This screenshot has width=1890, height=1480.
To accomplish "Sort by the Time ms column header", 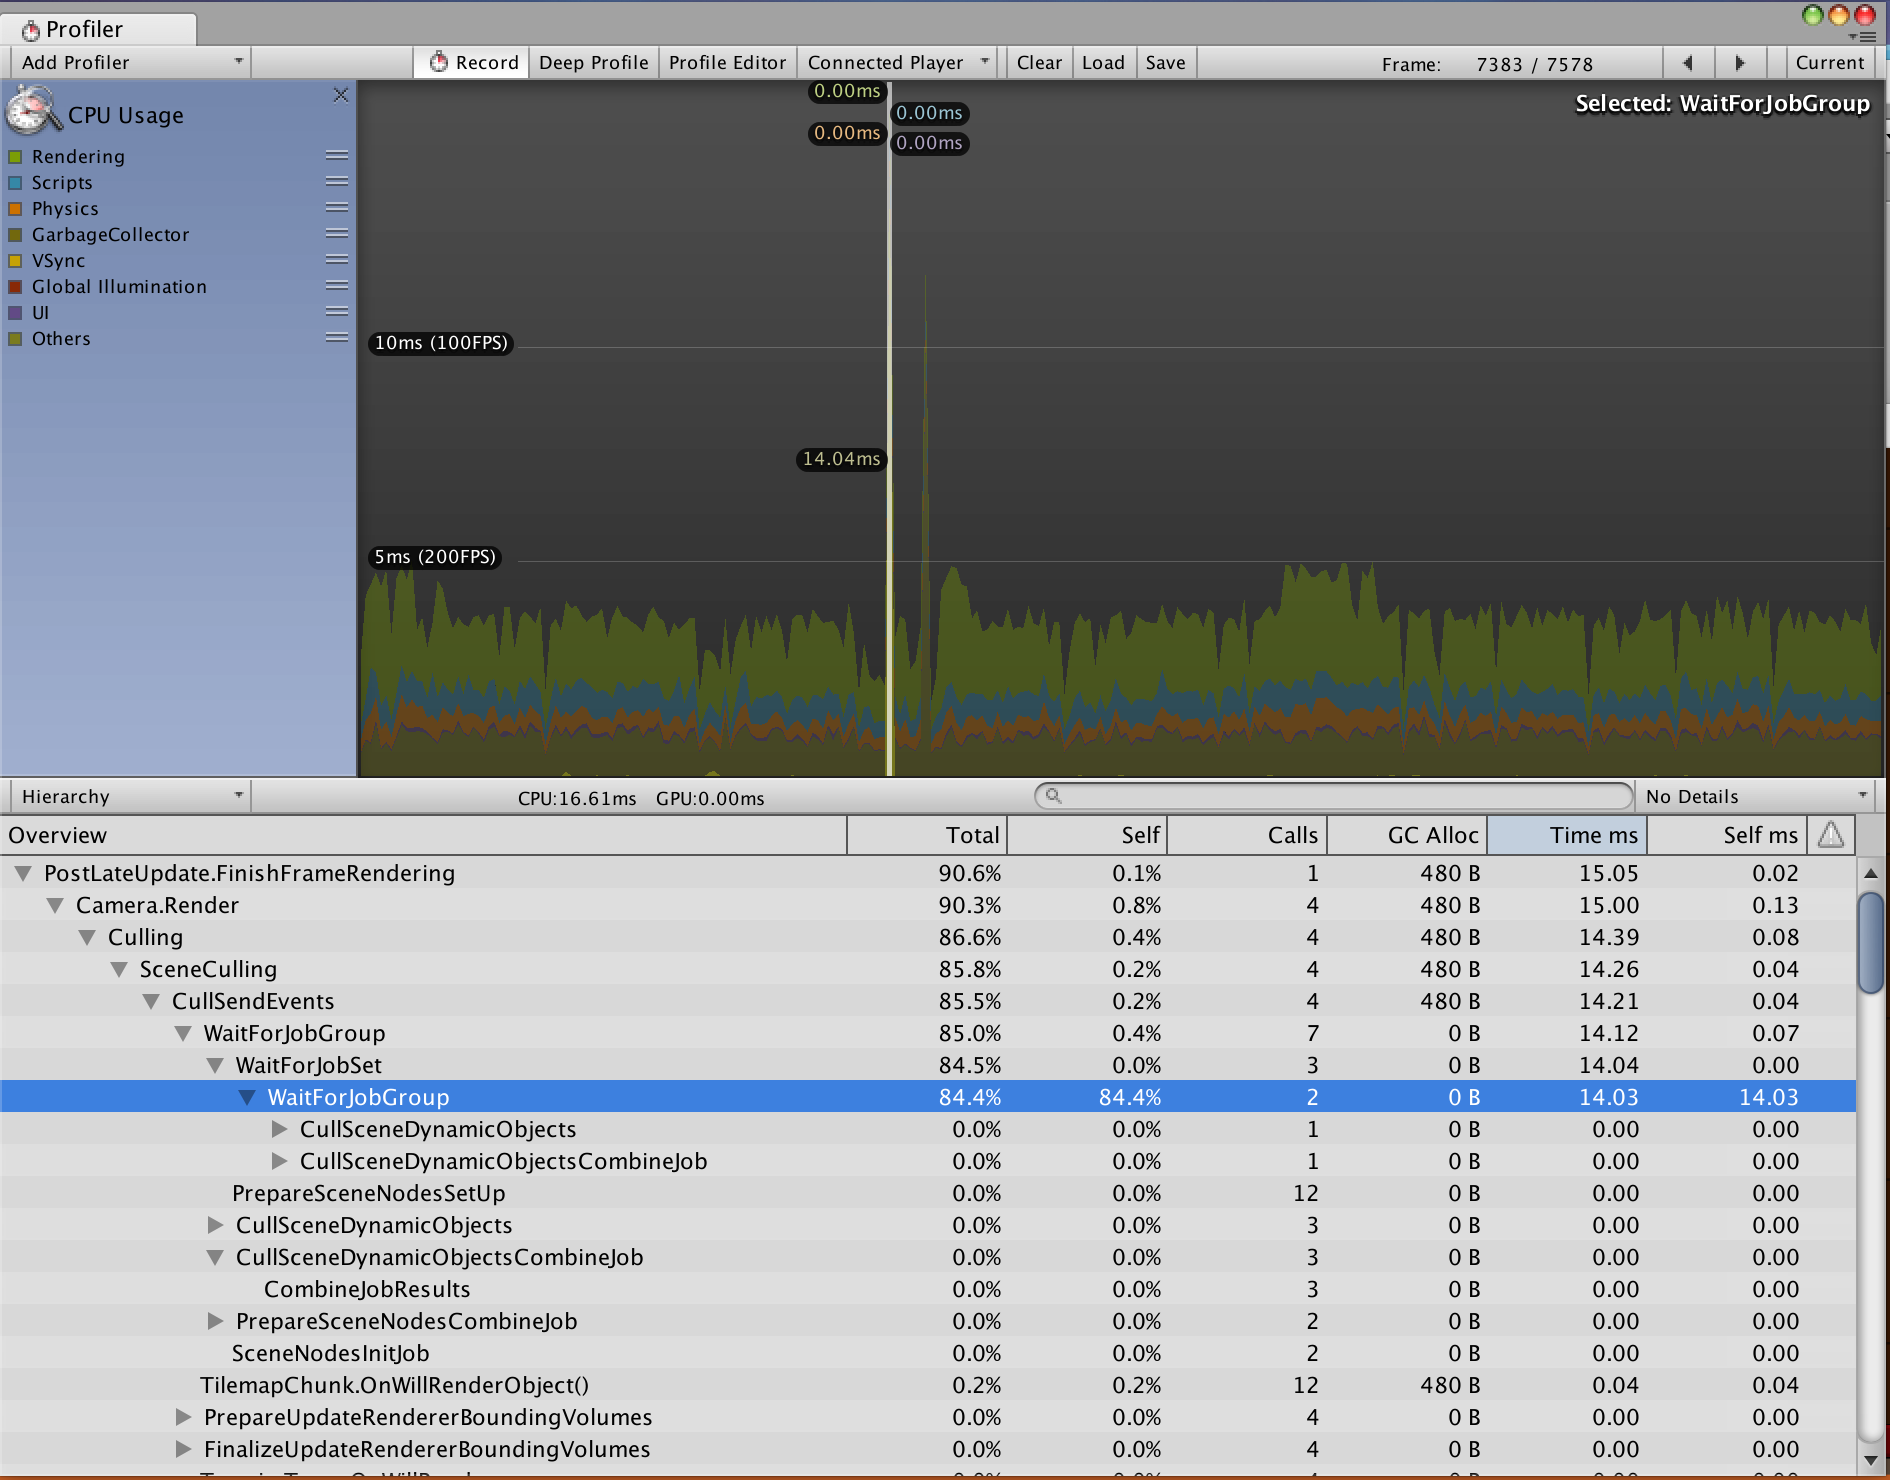I will tap(1567, 835).
